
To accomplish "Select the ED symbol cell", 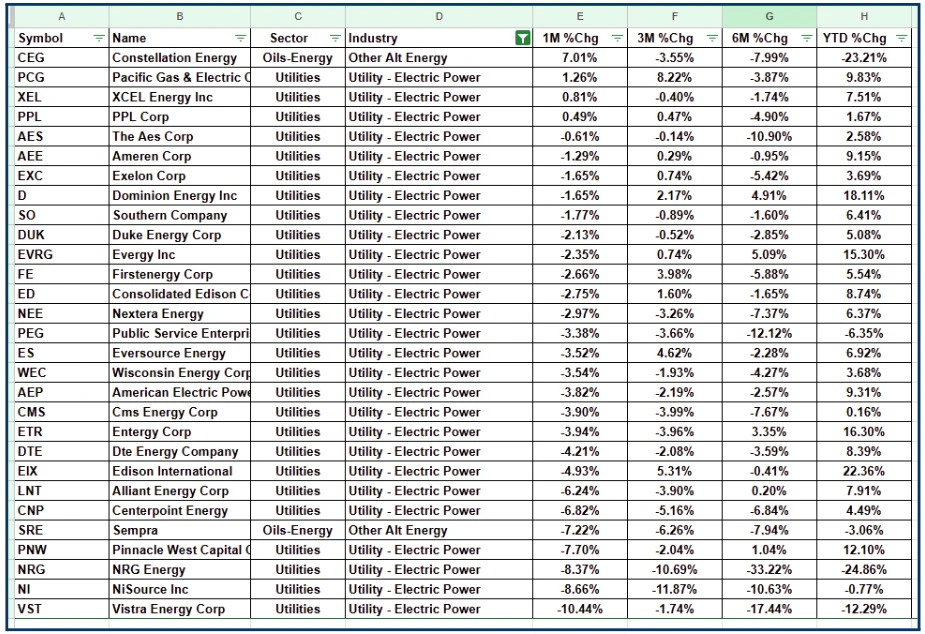I will (62, 294).
